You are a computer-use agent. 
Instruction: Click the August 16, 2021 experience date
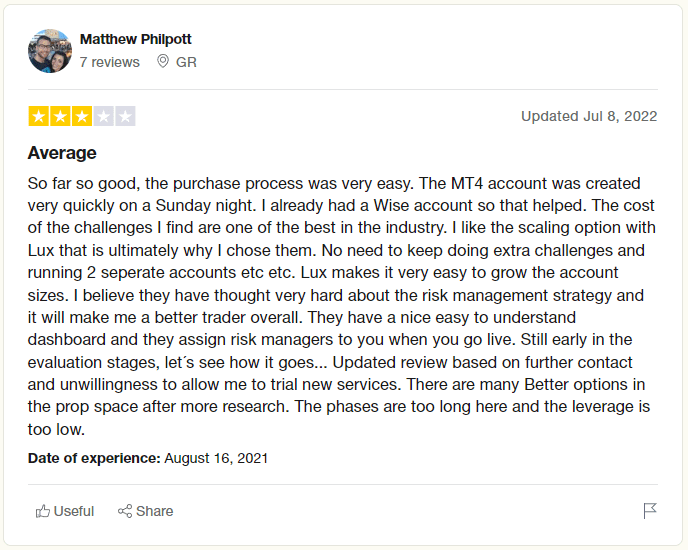point(216,458)
